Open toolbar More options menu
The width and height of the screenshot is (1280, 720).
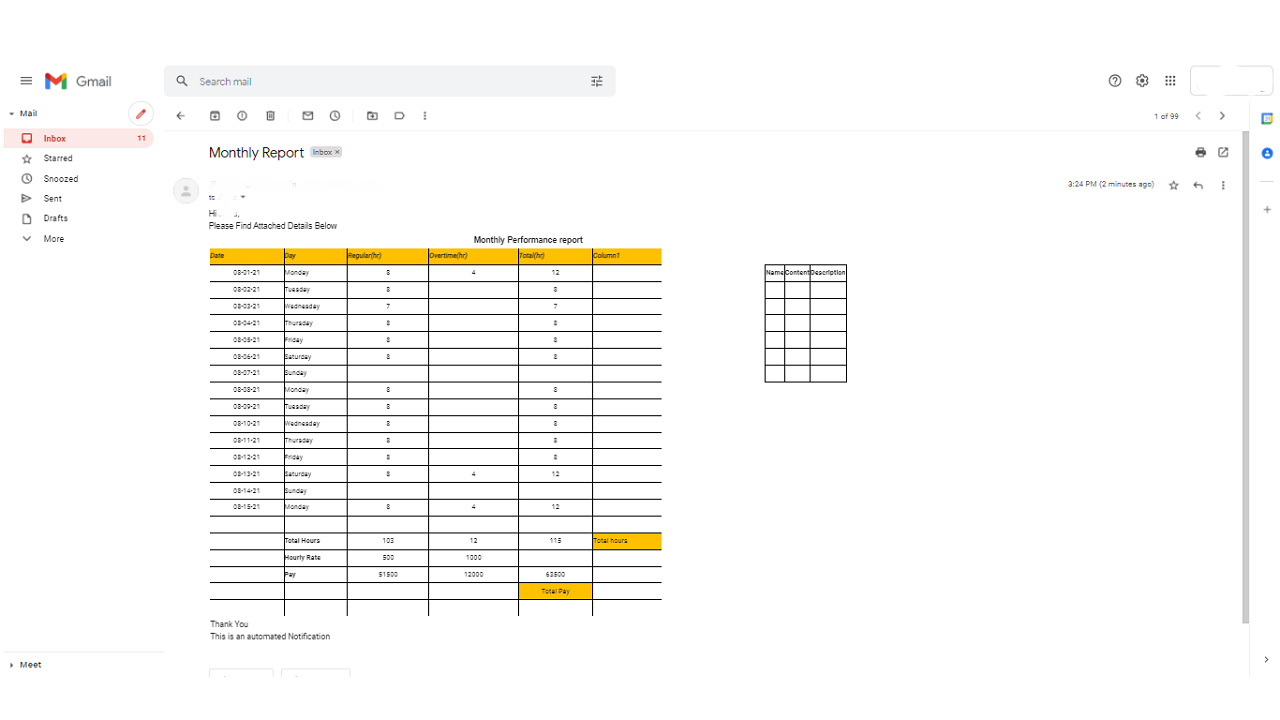[x=425, y=116]
